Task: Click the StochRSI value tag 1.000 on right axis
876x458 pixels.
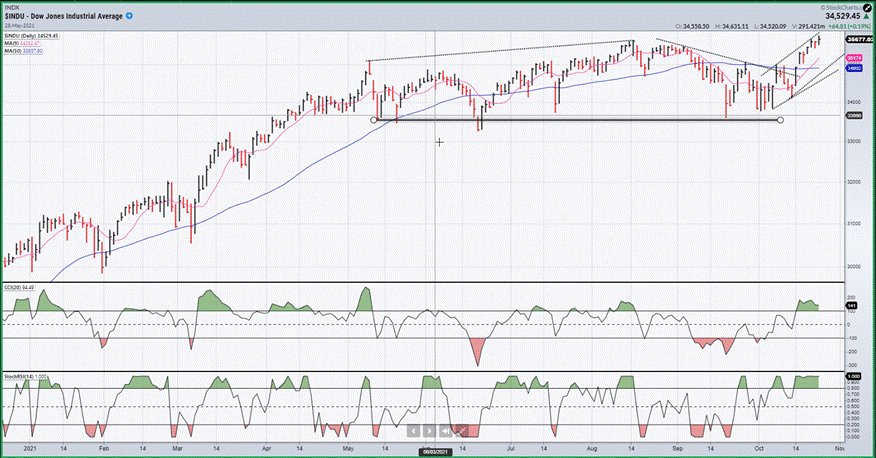Action: click(854, 376)
